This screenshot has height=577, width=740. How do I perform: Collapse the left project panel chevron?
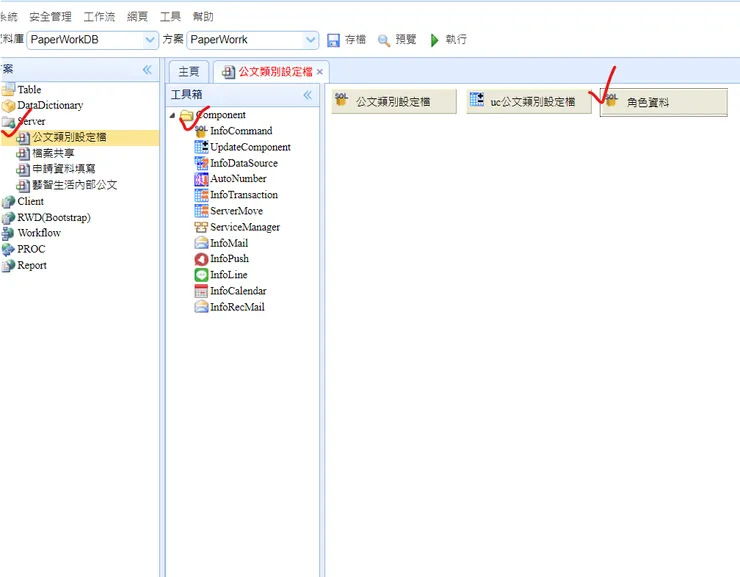click(x=147, y=70)
